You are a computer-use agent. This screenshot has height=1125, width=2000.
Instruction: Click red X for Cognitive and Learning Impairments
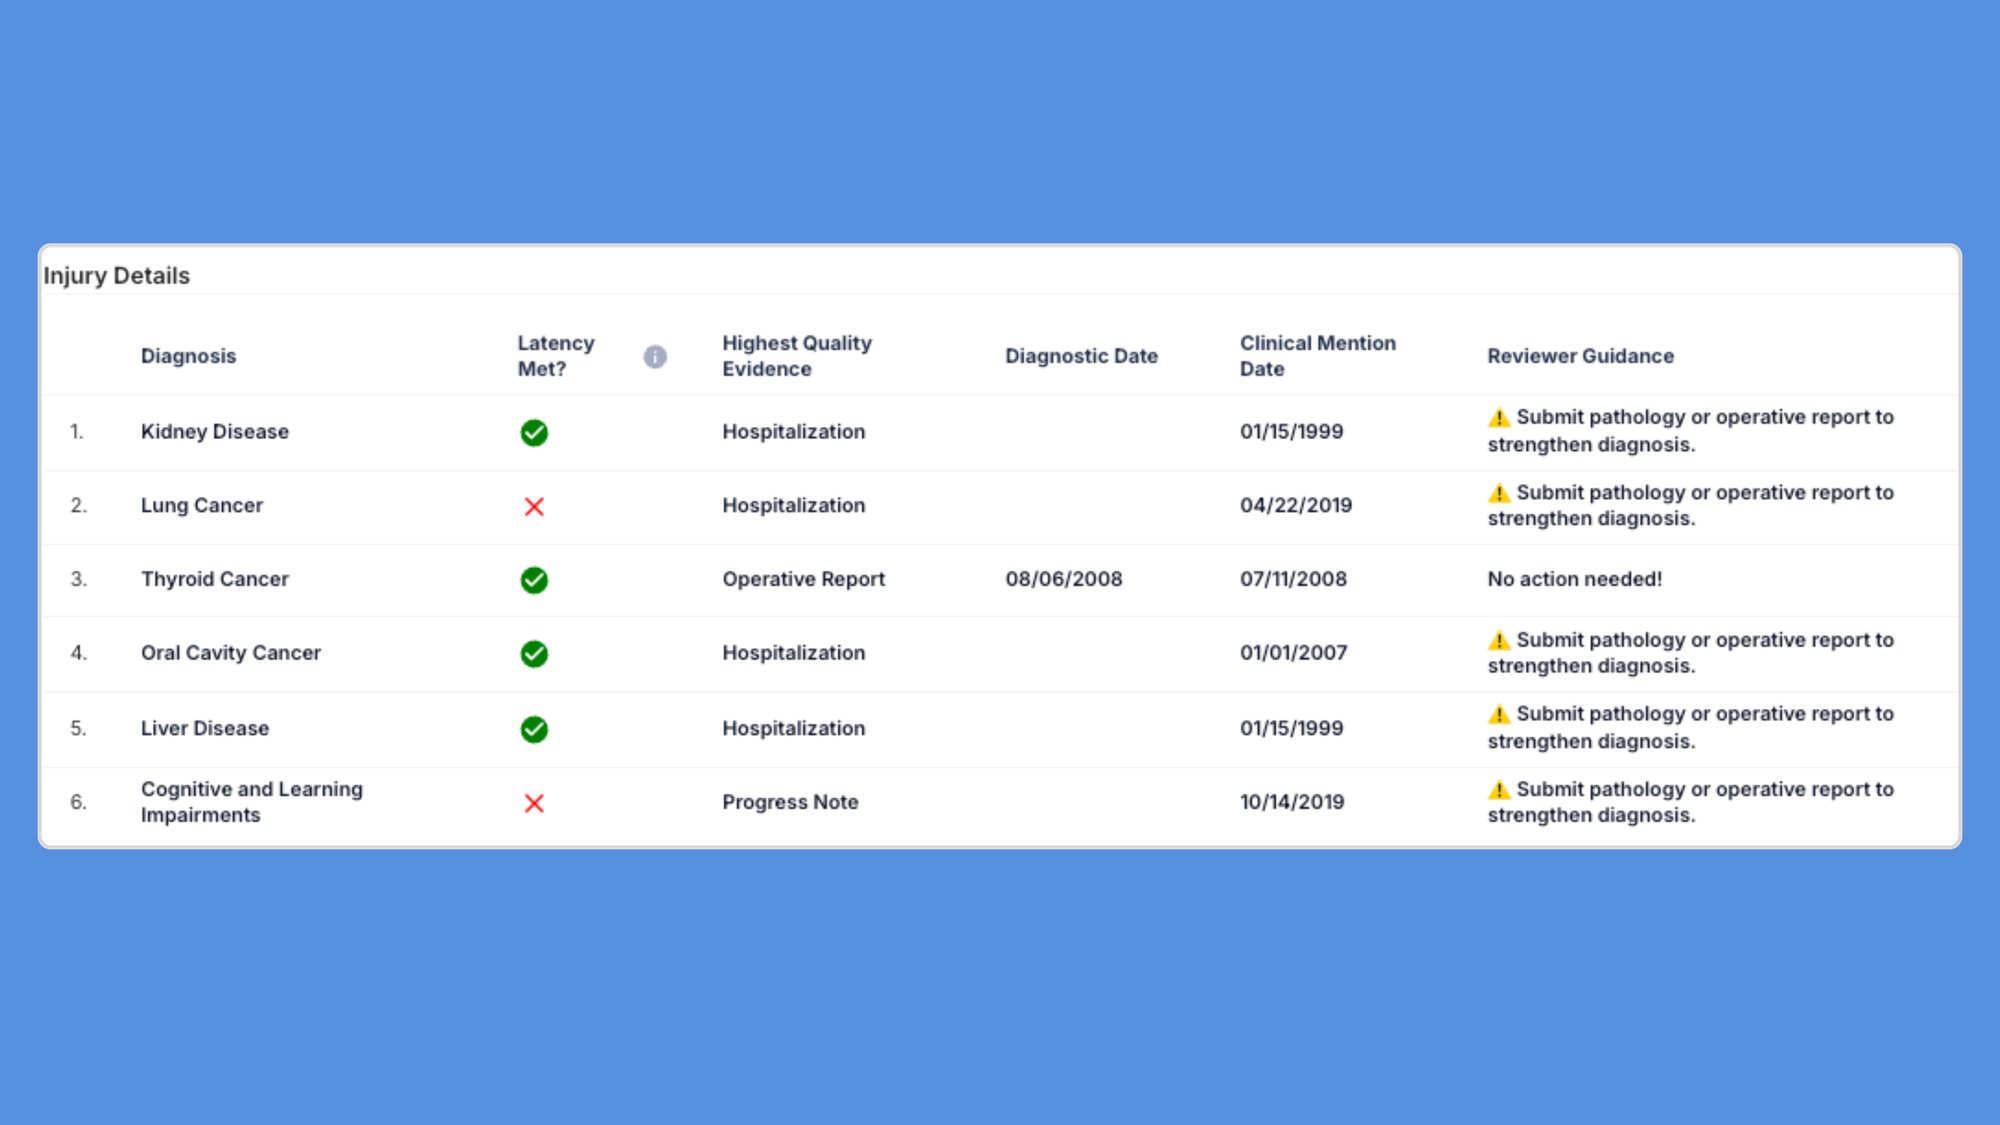(x=534, y=803)
